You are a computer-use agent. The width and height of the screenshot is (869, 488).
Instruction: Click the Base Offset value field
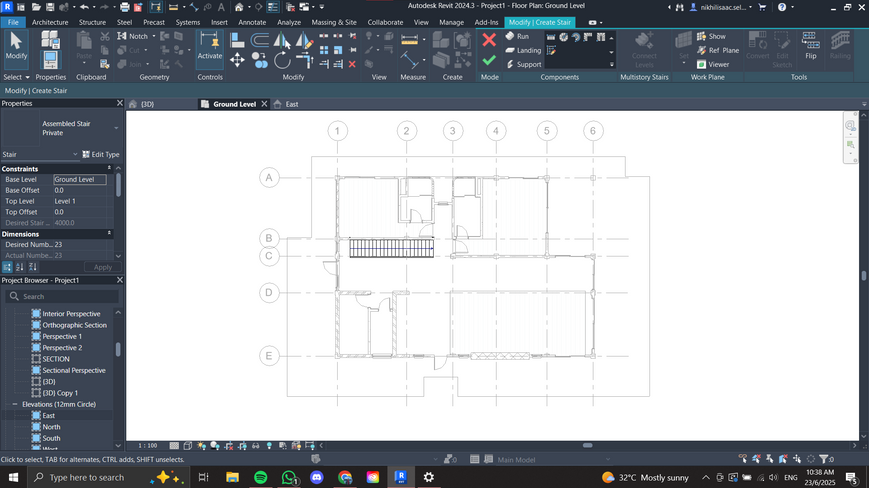tap(82, 190)
